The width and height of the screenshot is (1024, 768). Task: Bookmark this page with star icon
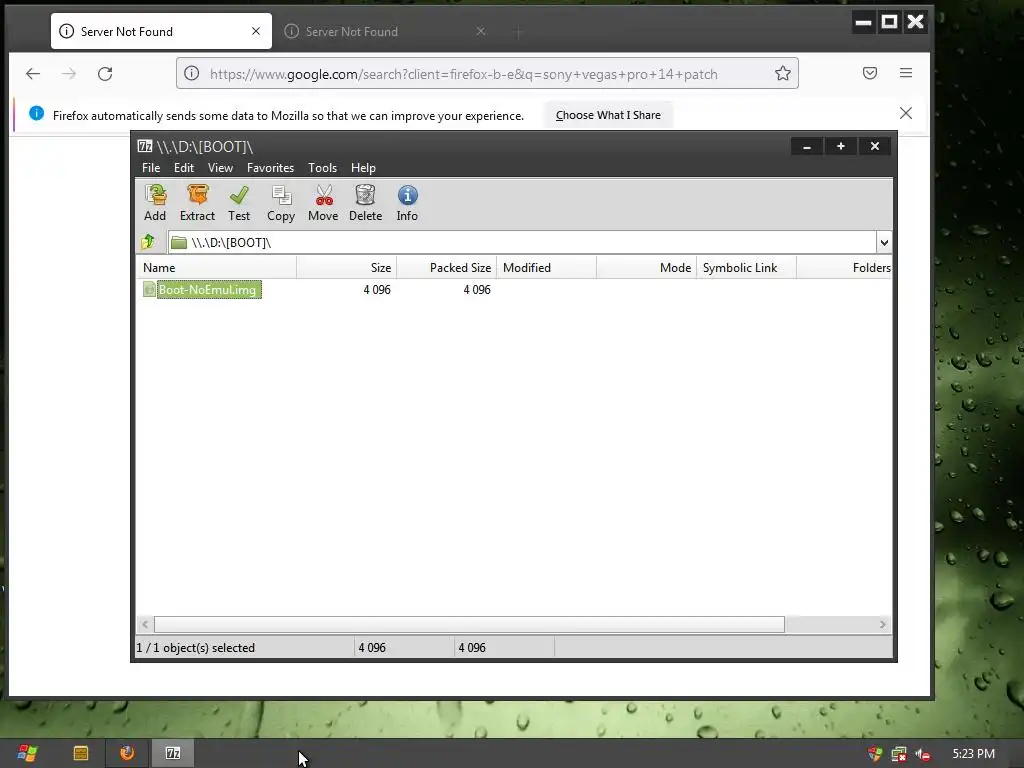pyautogui.click(x=782, y=74)
